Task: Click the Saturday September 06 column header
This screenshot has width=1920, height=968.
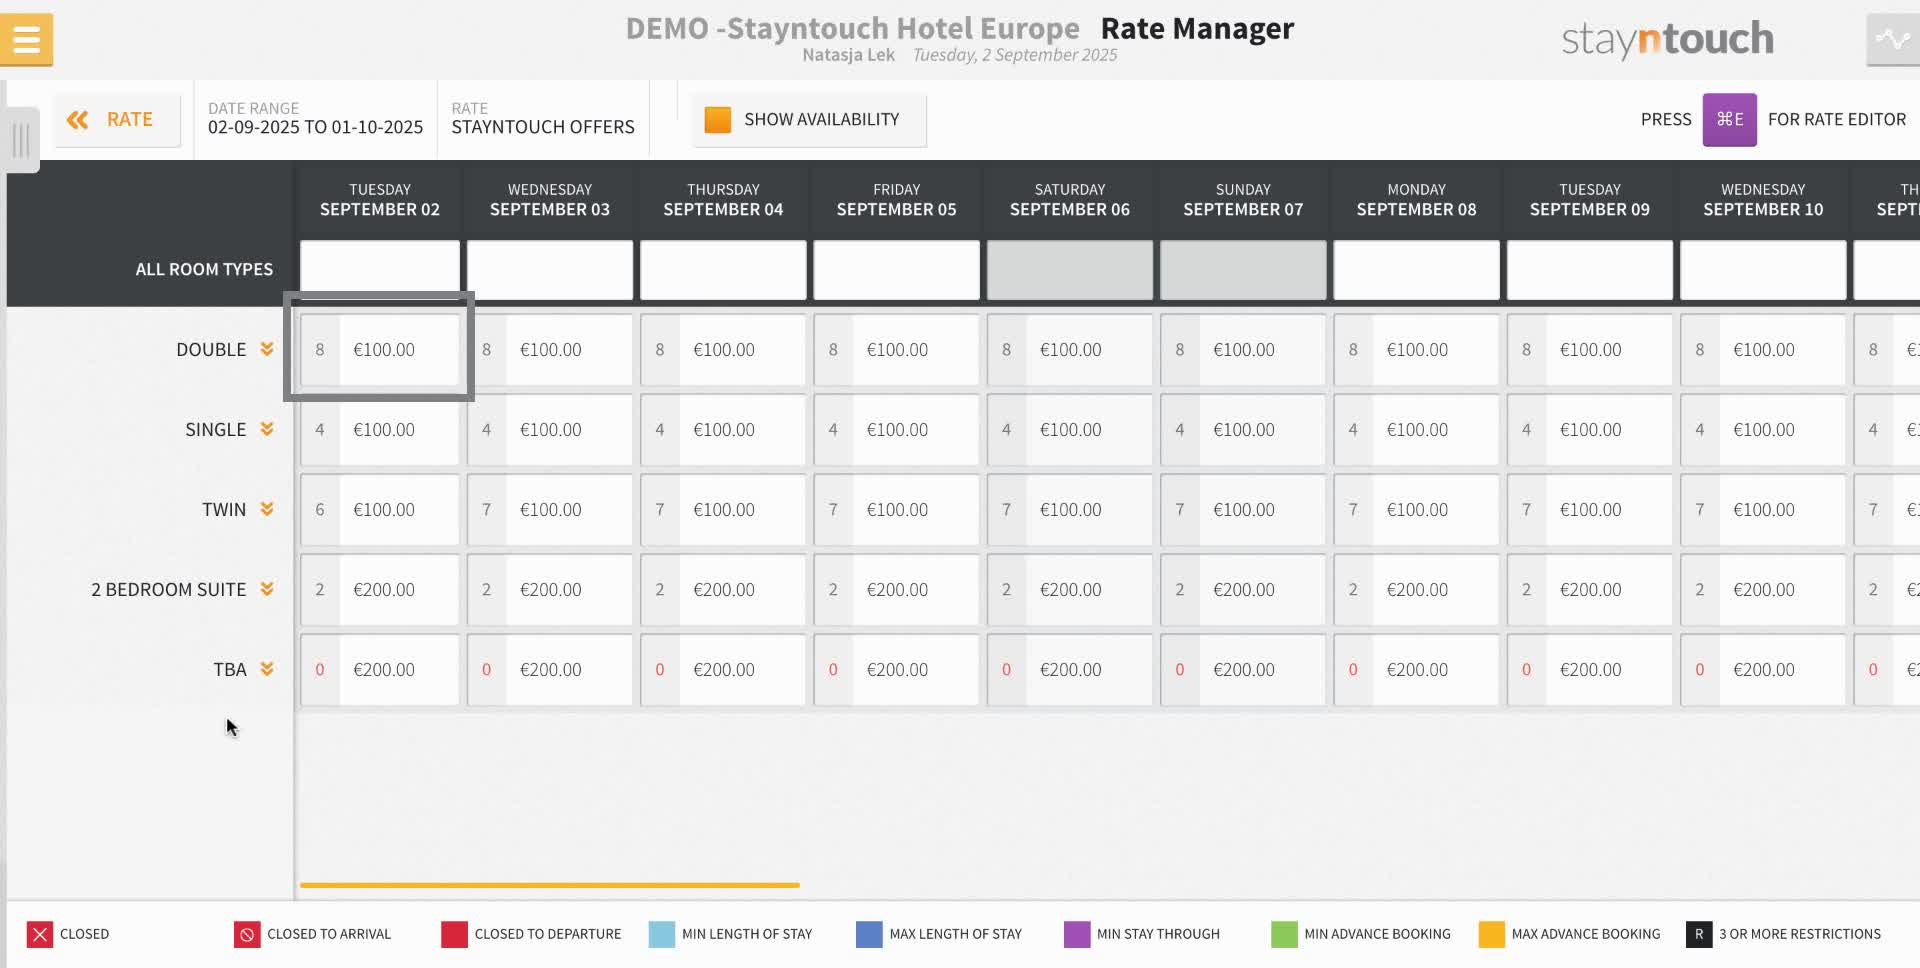Action: [1070, 199]
